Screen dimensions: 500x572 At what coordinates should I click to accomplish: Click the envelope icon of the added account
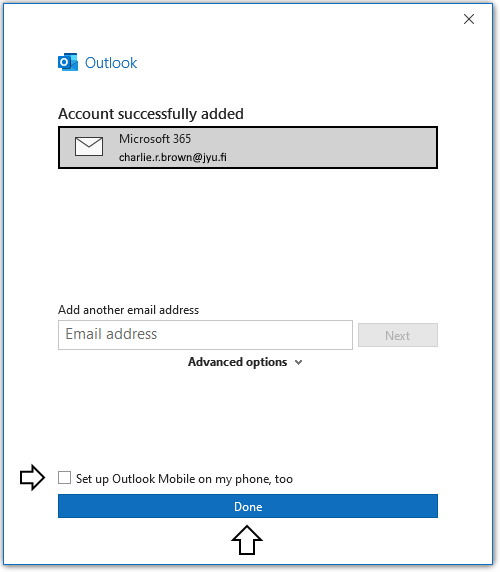[x=89, y=147]
